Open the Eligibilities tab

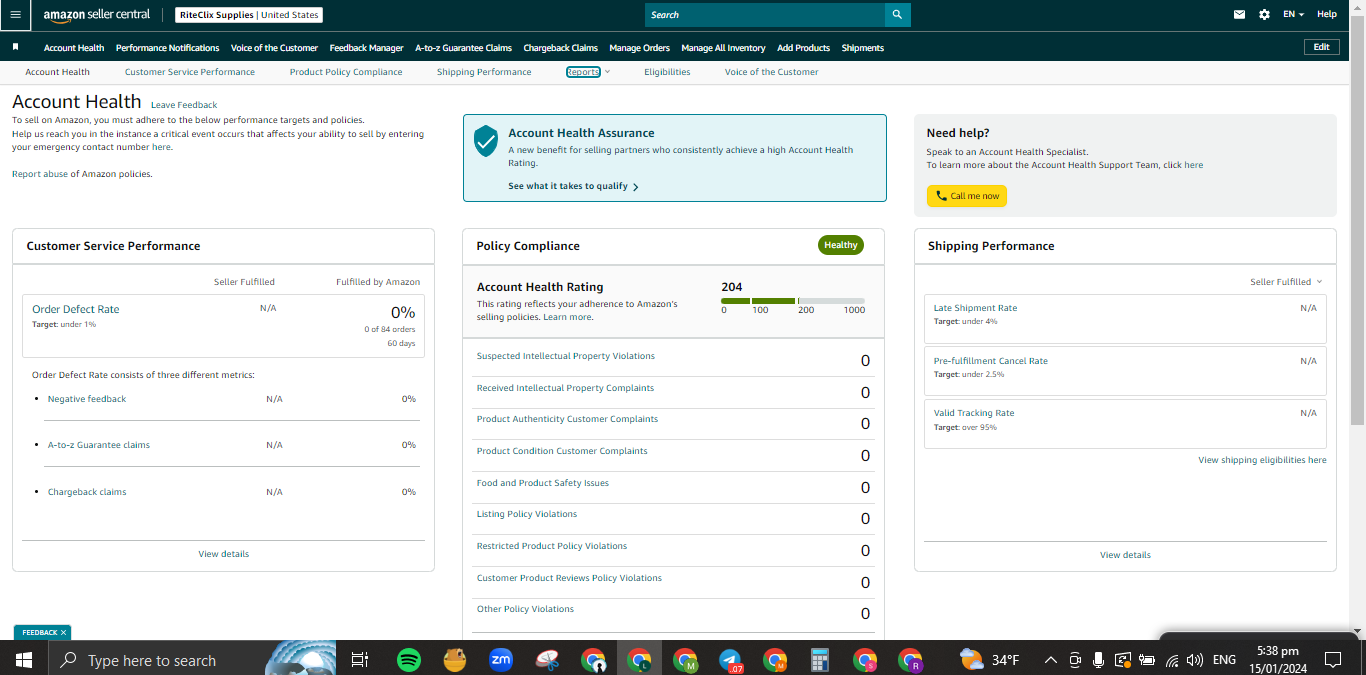click(x=667, y=72)
